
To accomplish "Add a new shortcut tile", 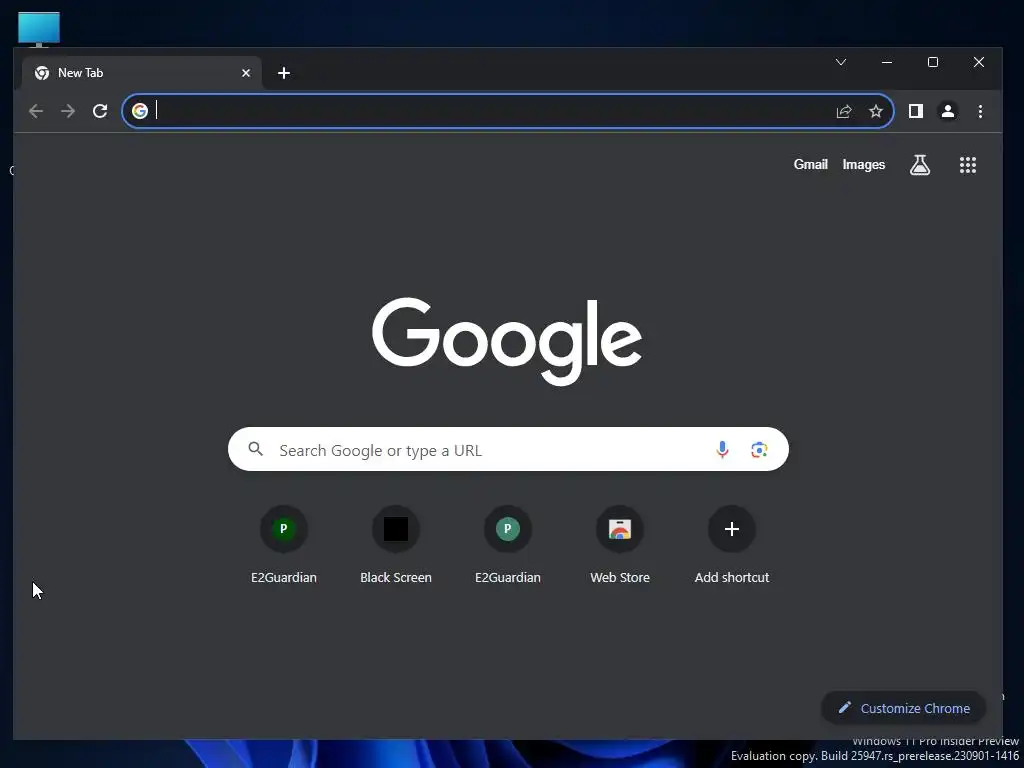I will point(731,546).
